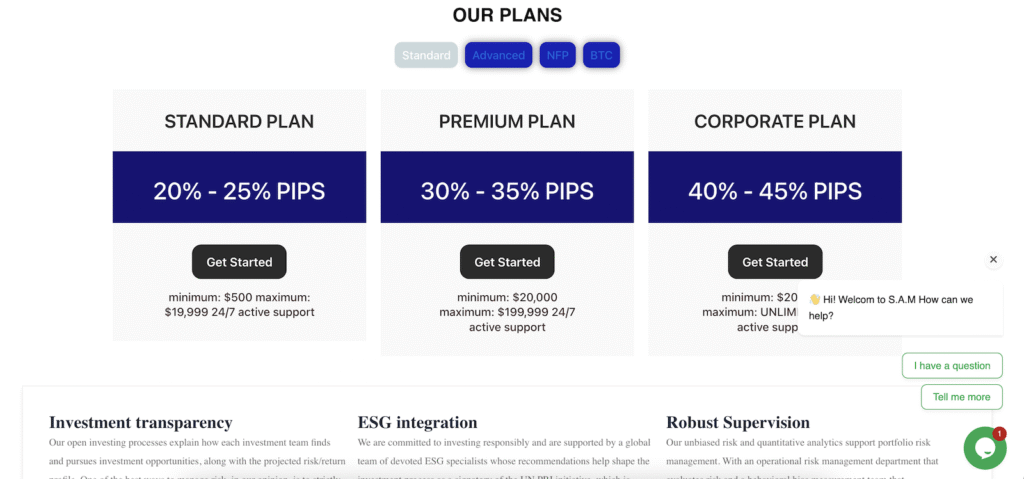Click the red chat notification badge

point(999,433)
